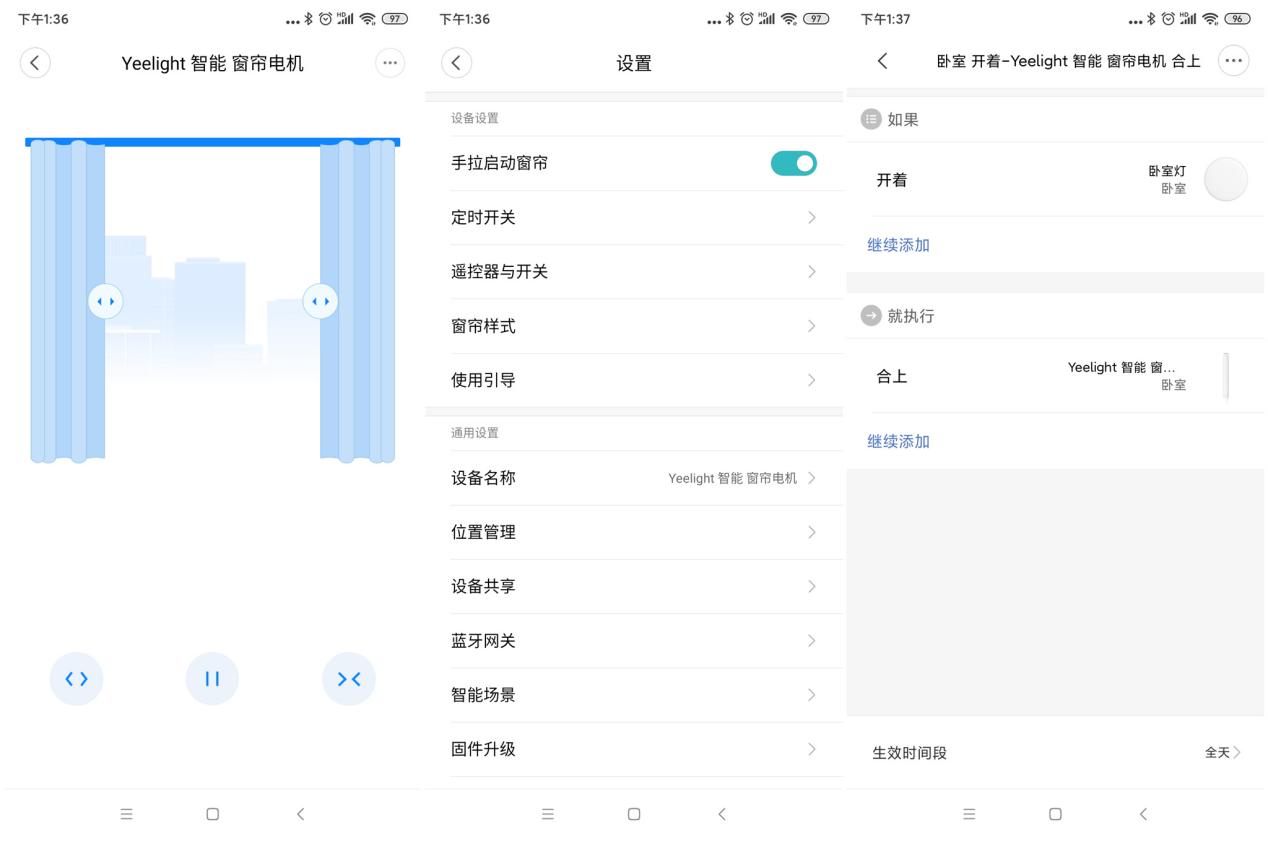Tap recent apps icon in right screen navbar
This screenshot has width=1268, height=843.
coord(969,814)
